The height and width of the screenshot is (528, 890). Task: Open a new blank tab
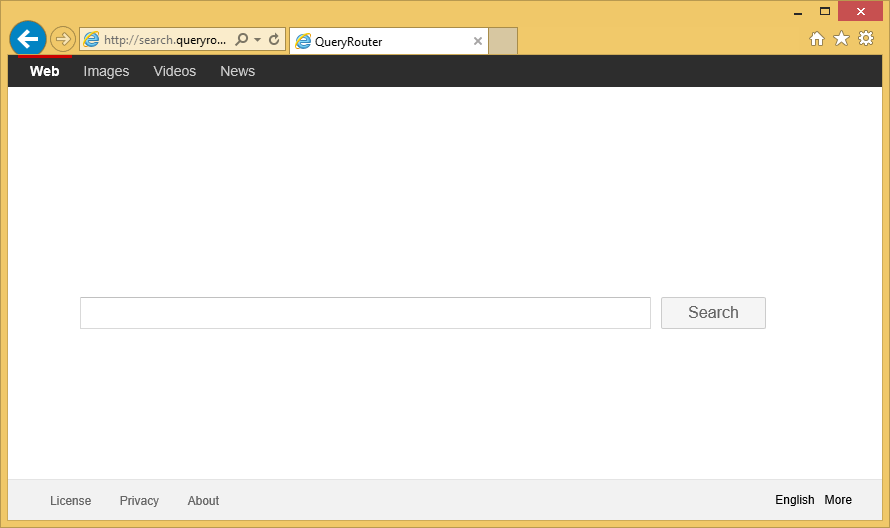[x=503, y=41]
